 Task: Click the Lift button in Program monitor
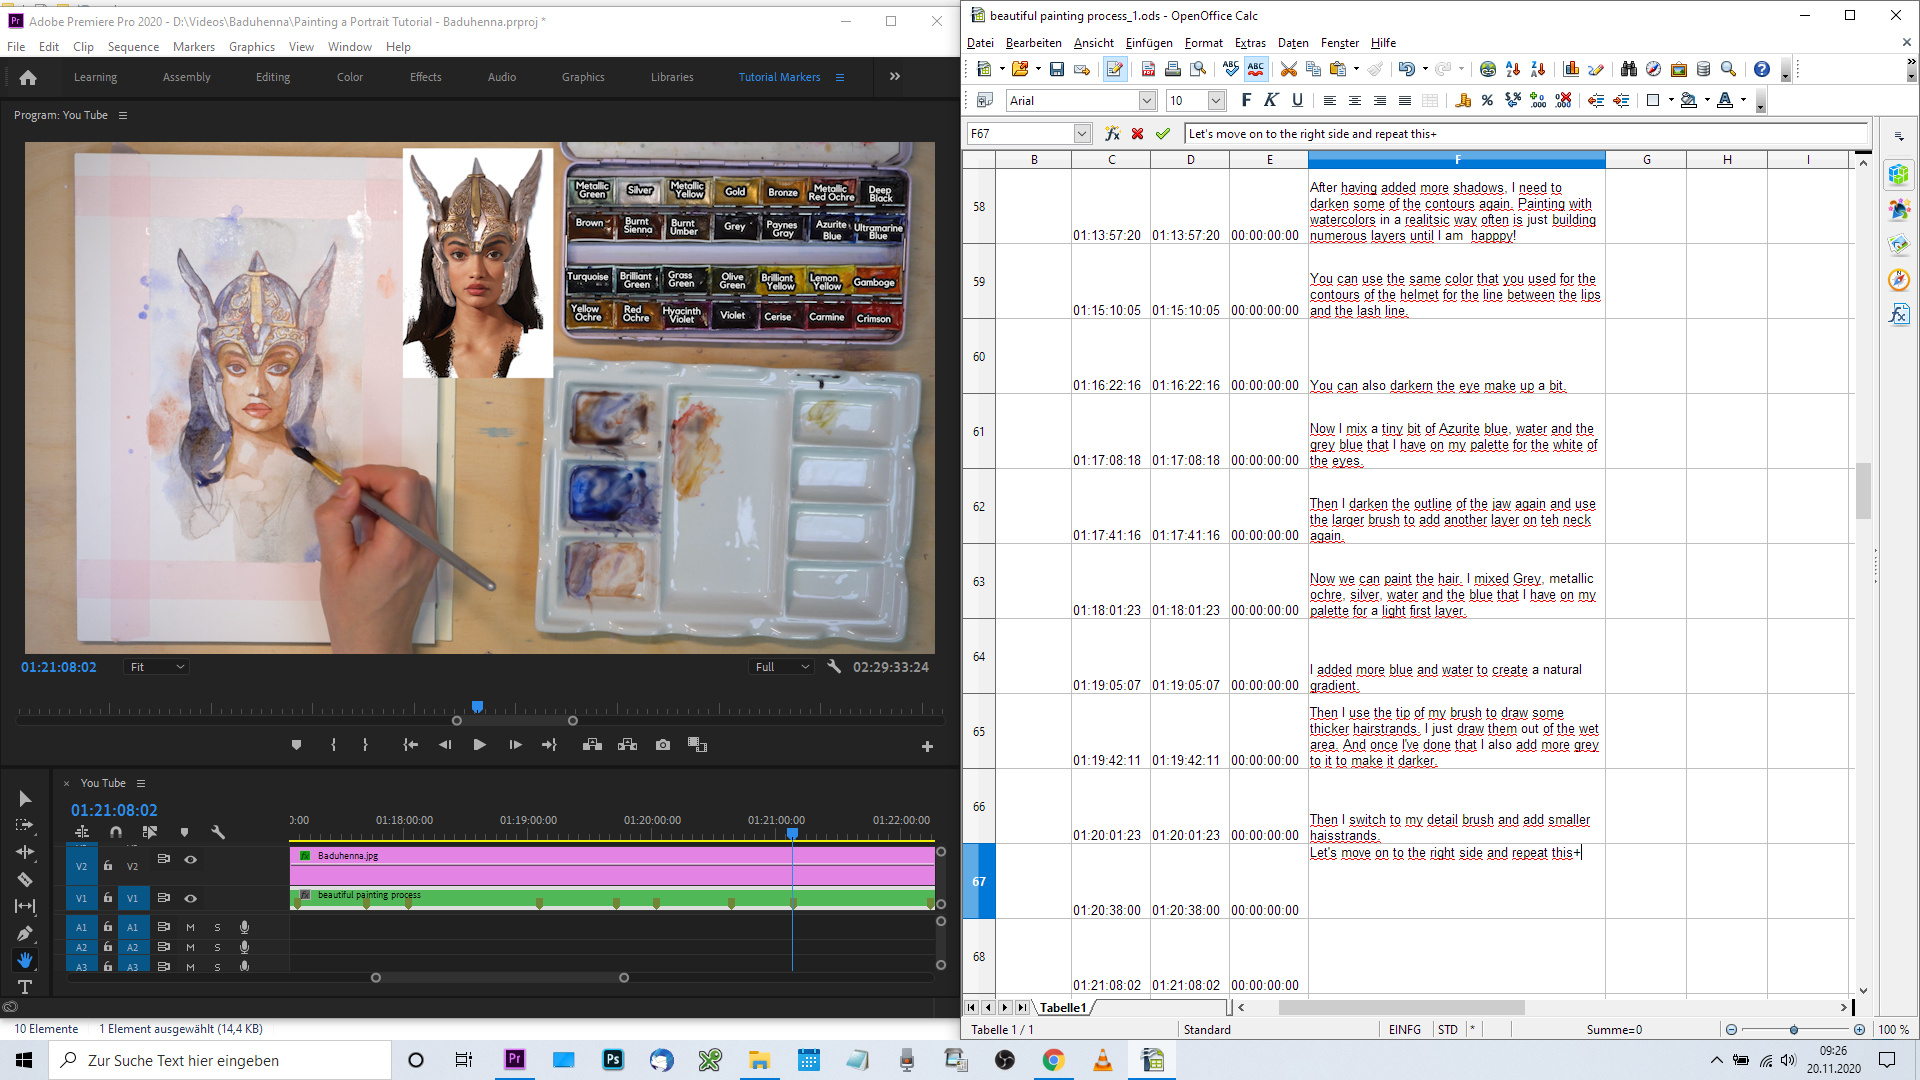[592, 745]
